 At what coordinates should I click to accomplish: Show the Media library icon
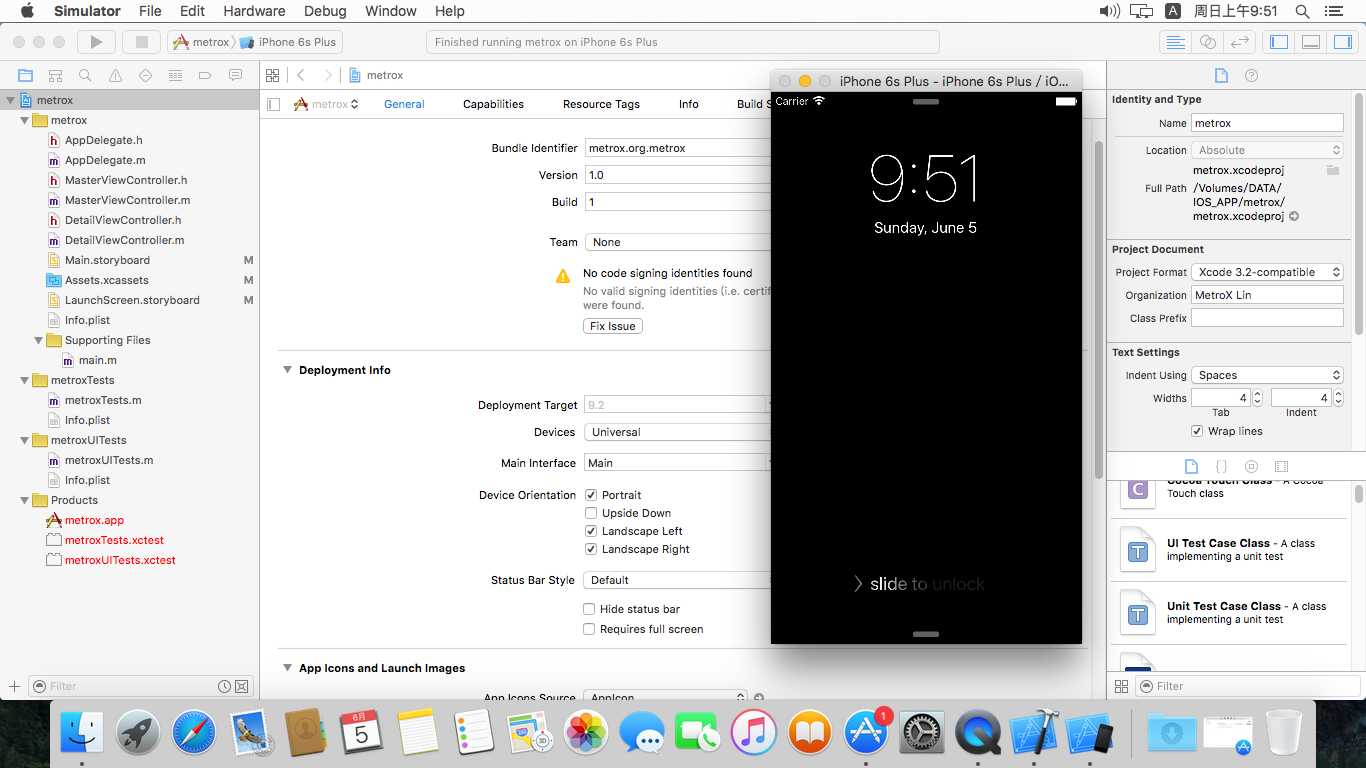pyautogui.click(x=1282, y=466)
